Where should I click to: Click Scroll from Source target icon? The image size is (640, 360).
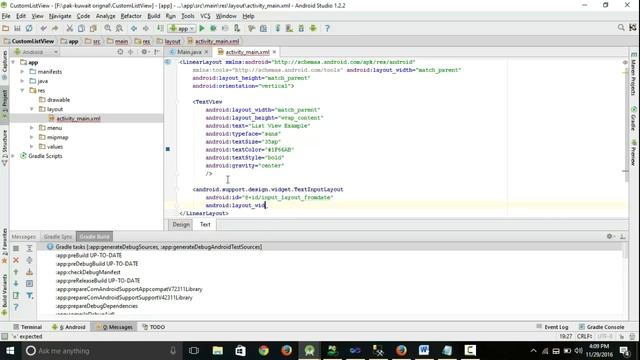click(120, 52)
